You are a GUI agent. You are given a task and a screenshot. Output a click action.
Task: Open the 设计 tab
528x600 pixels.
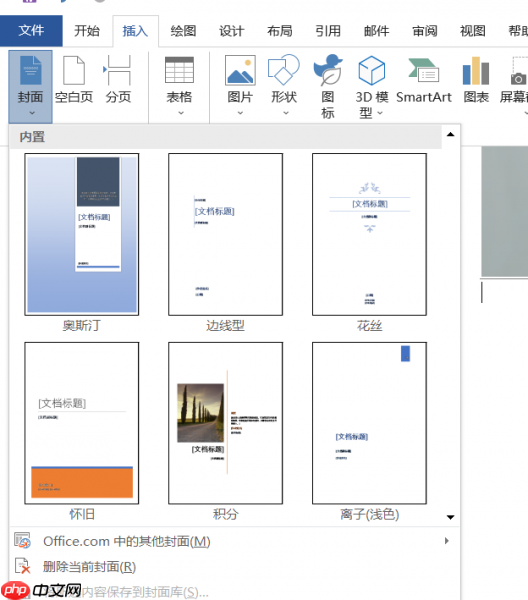[x=231, y=31]
